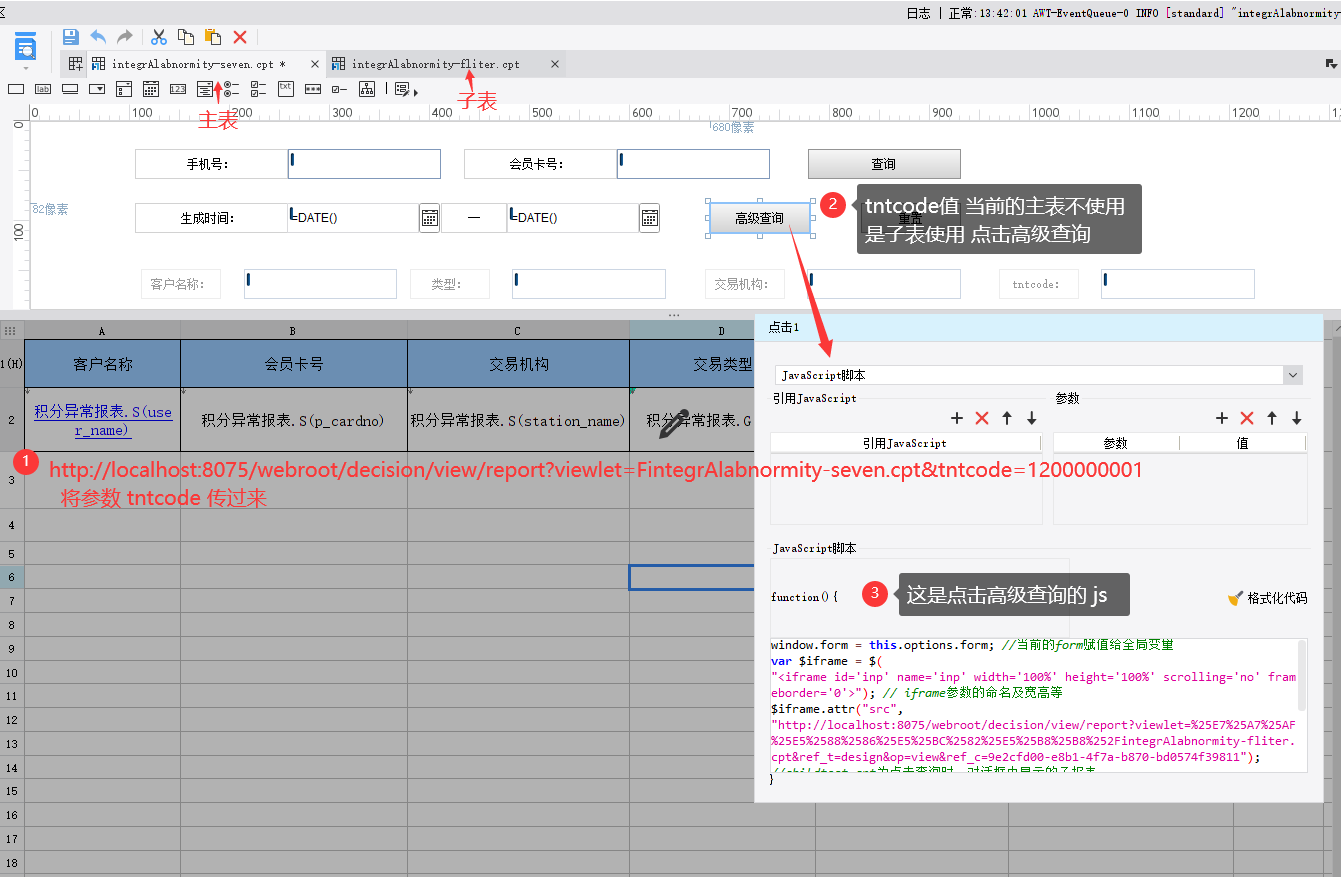Save the report with the floppy disk icon
This screenshot has height=877, width=1341.
70,37
